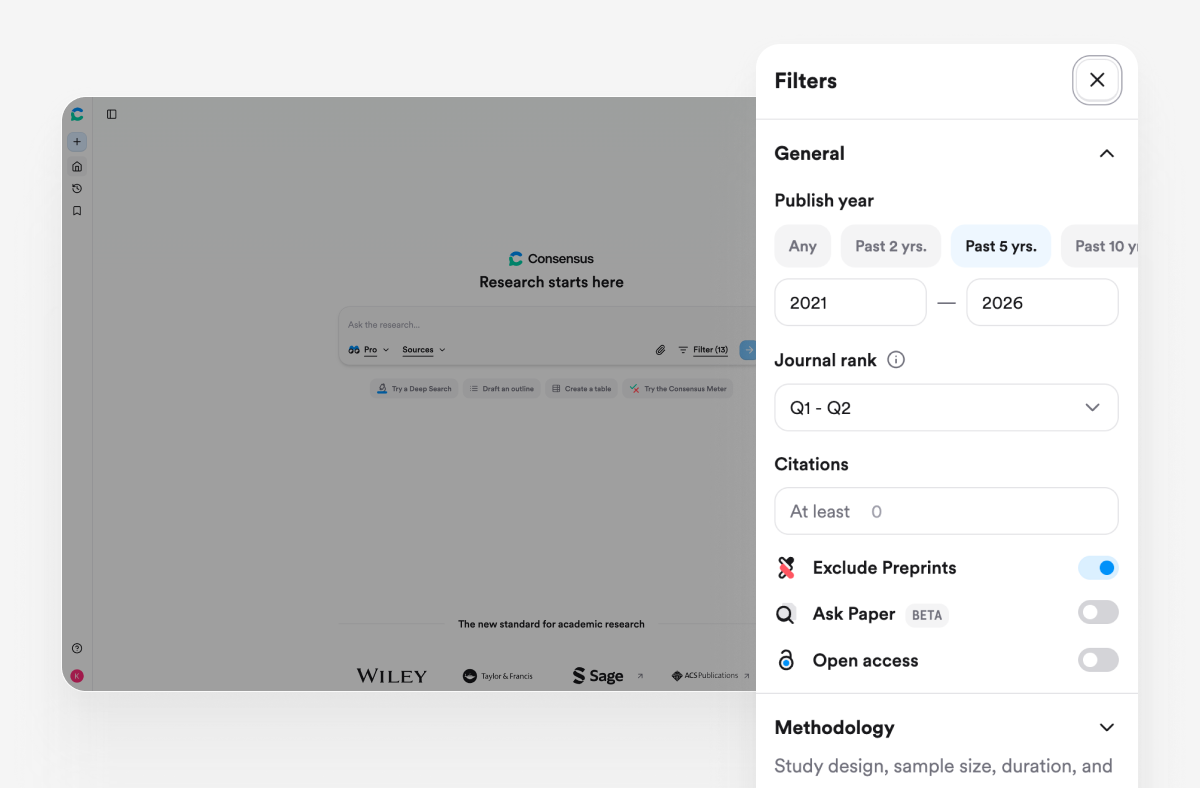Click the Open access lock icon
This screenshot has height=788, width=1200.
tap(786, 660)
